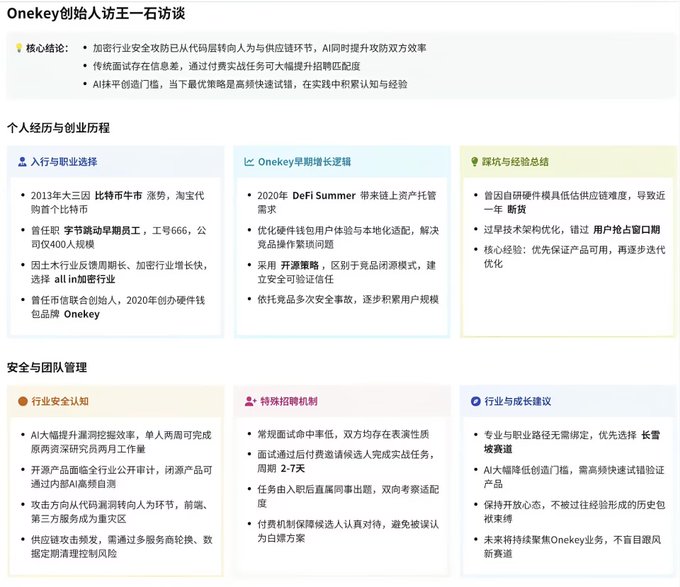Click the bullet starting 传统面试存在信息差

[x=226, y=66]
